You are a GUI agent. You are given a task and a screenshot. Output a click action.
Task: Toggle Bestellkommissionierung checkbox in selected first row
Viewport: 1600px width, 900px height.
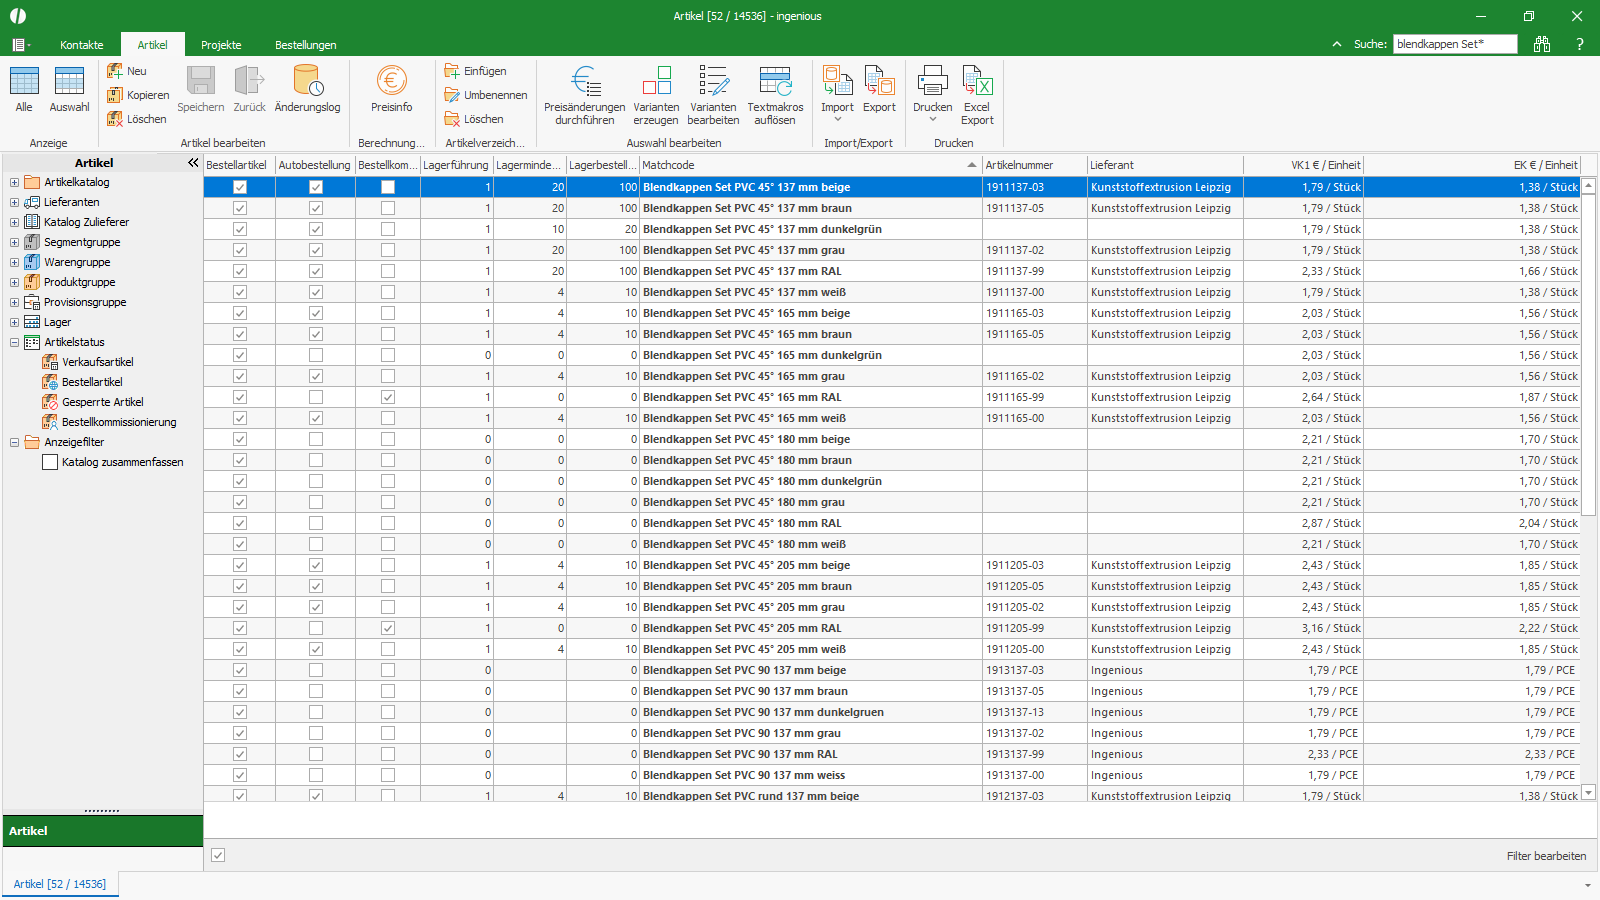tap(388, 187)
